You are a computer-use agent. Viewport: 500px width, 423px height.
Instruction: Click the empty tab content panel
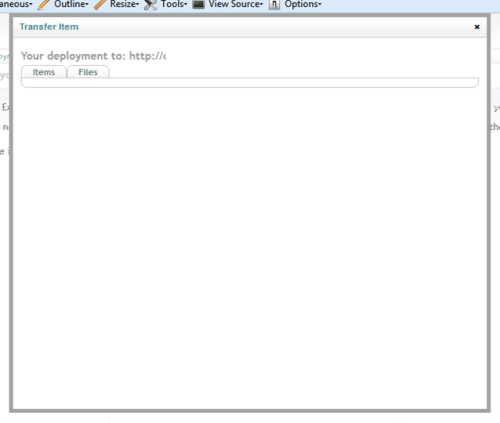(250, 83)
